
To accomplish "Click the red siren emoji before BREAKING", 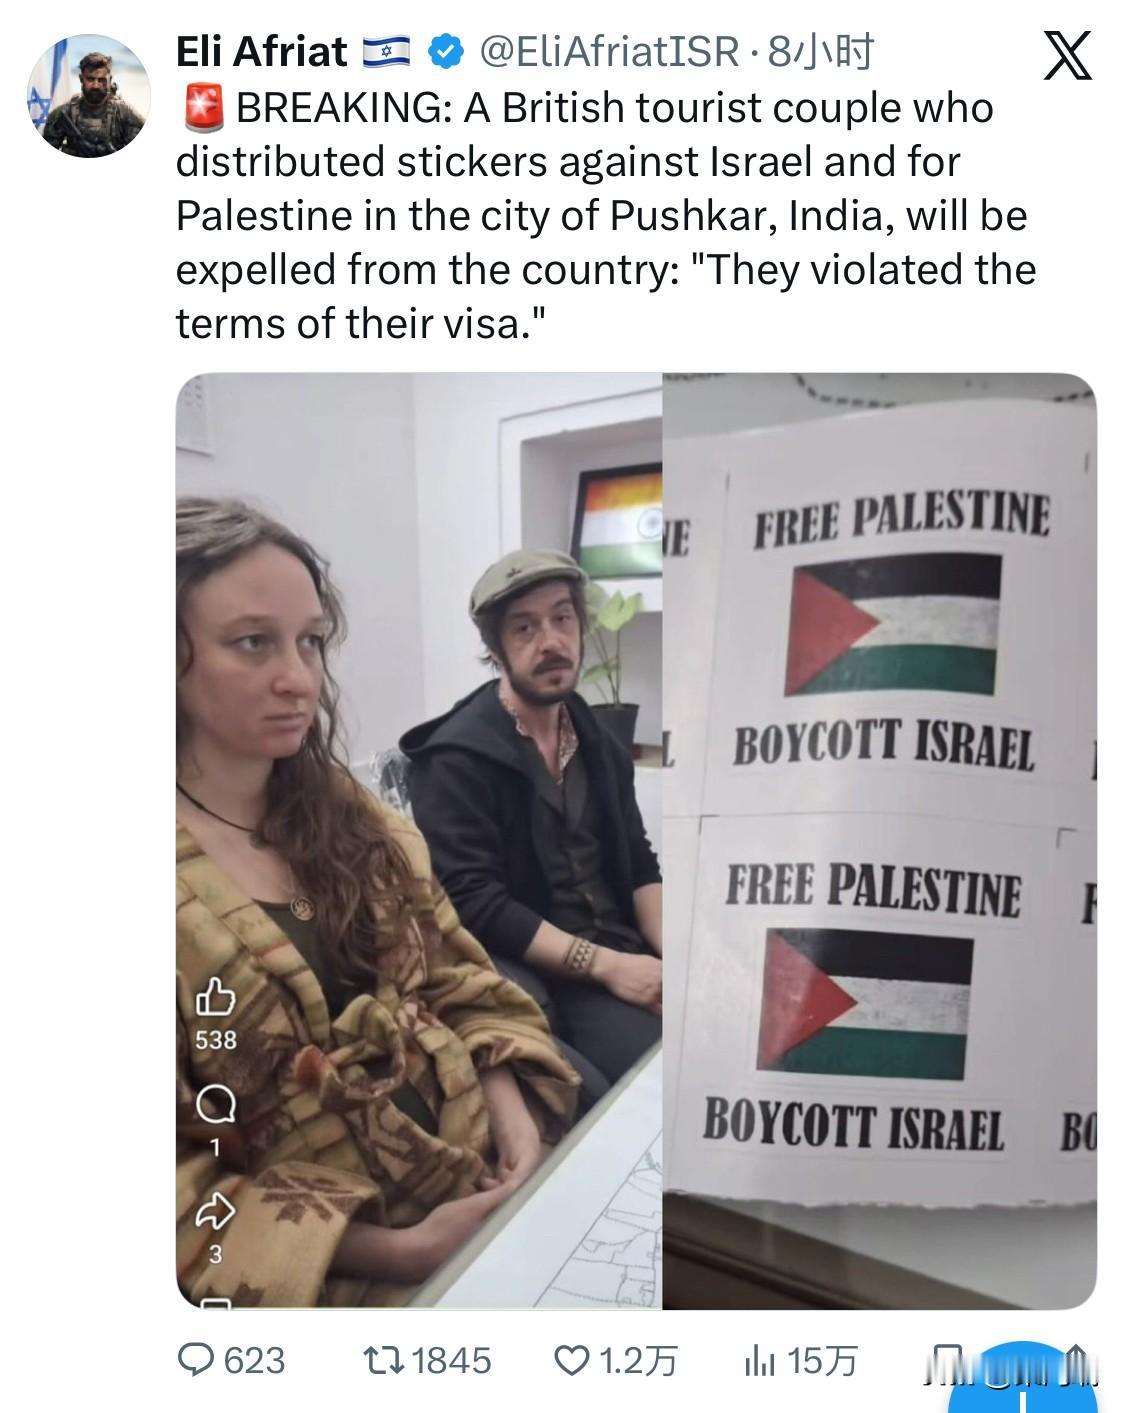I will click(x=202, y=107).
